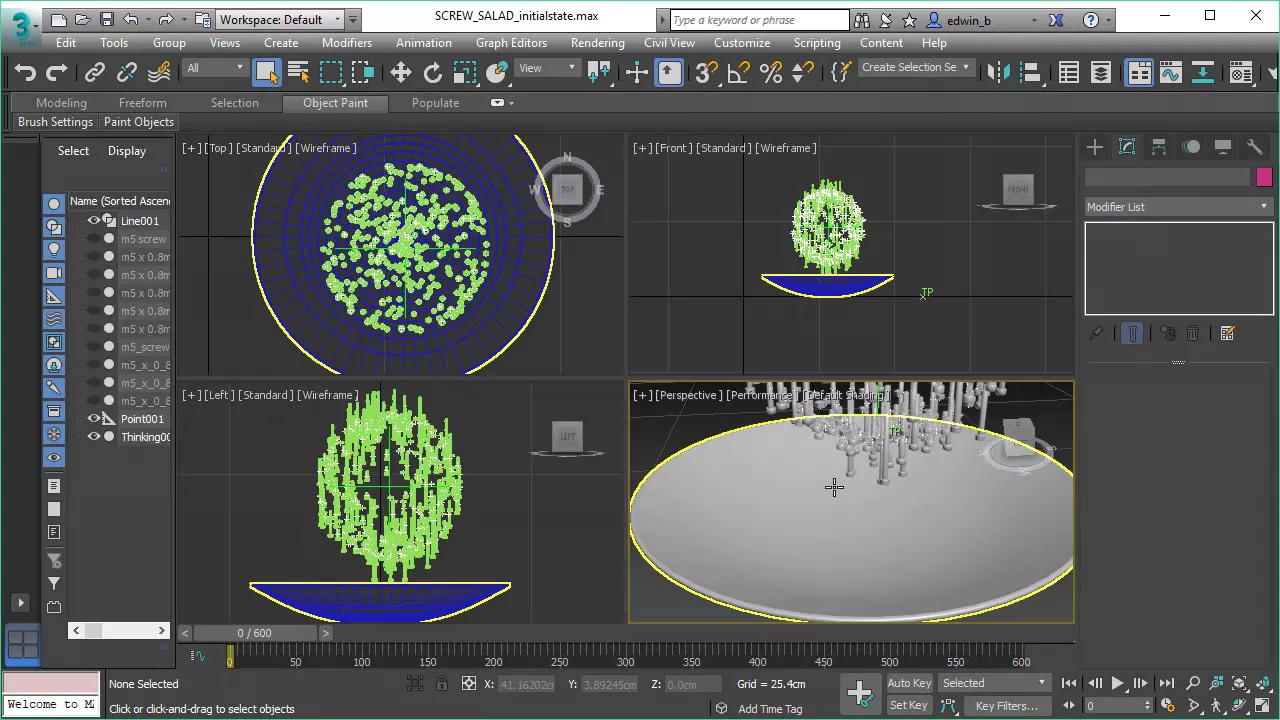This screenshot has height=720, width=1280.
Task: Toggle Window/Crossing selection mode
Action: 362,72
